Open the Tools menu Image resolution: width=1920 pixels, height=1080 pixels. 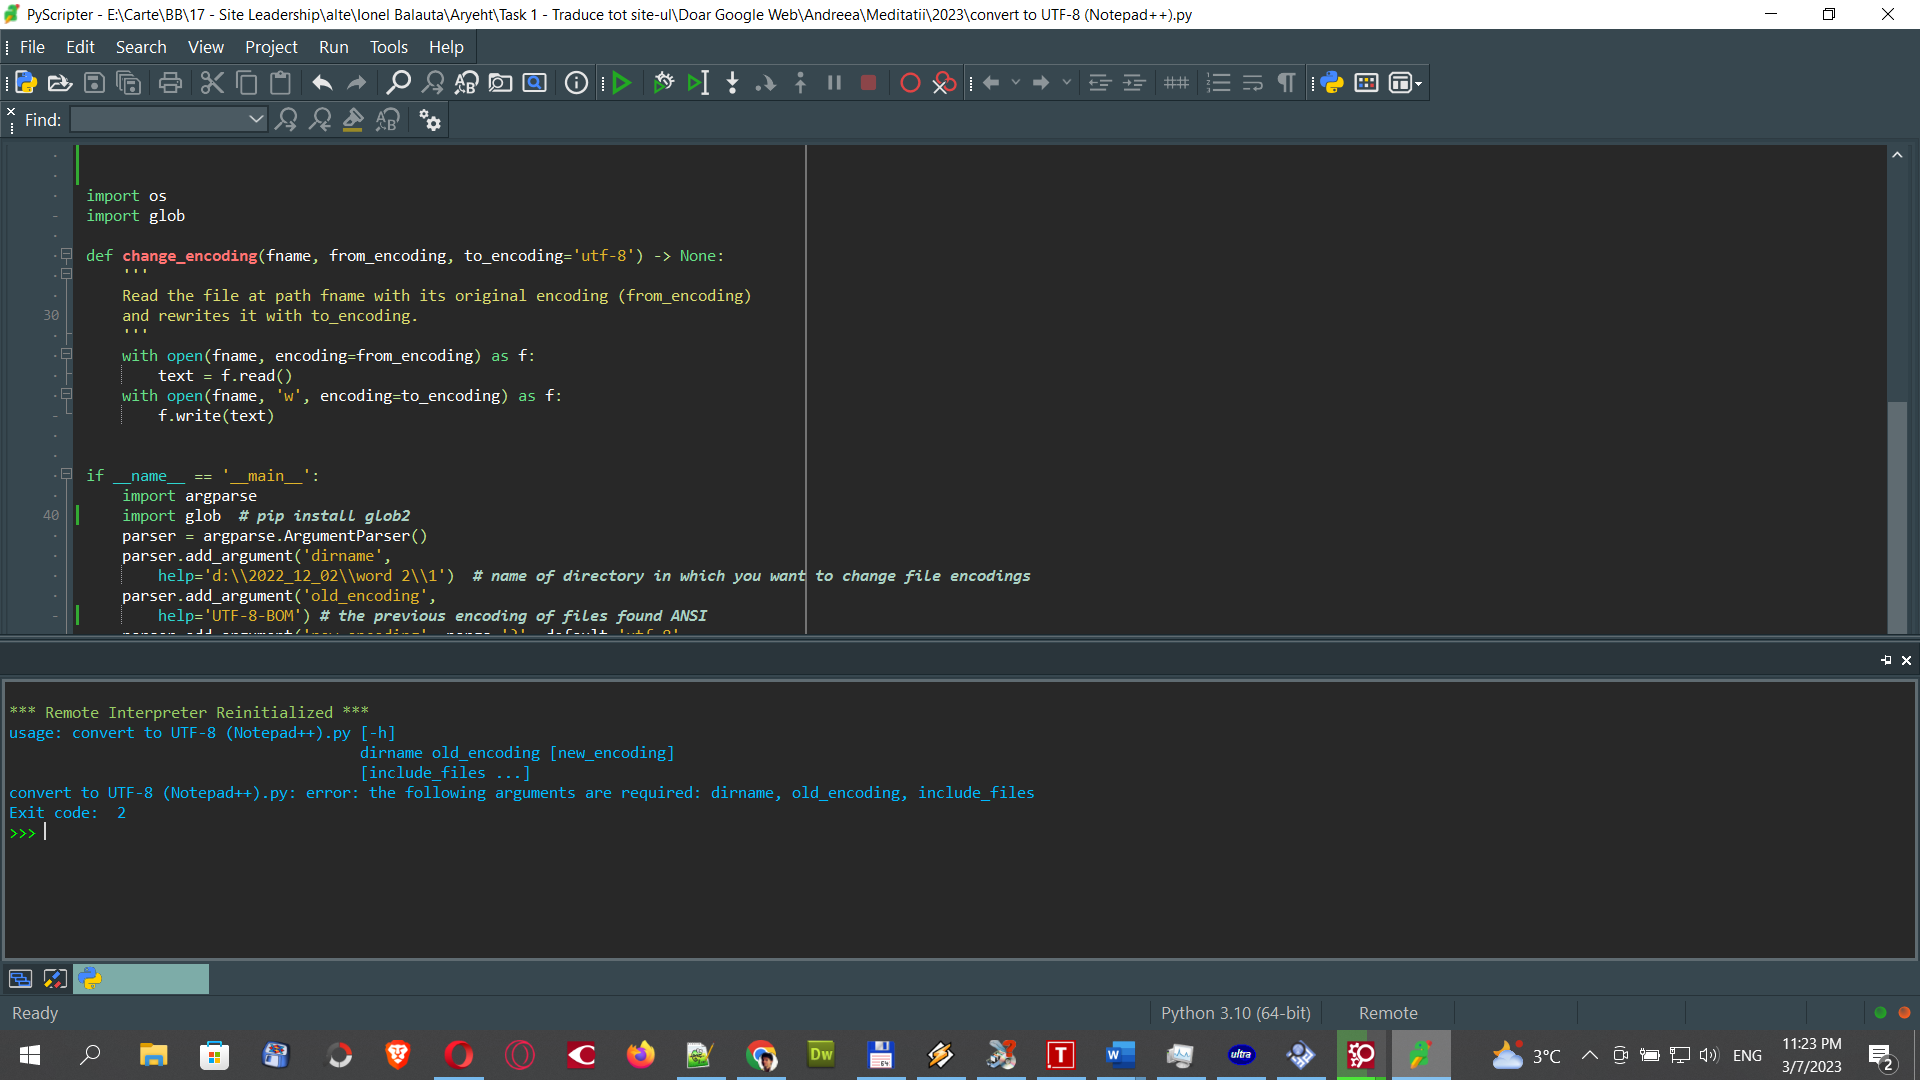[388, 47]
